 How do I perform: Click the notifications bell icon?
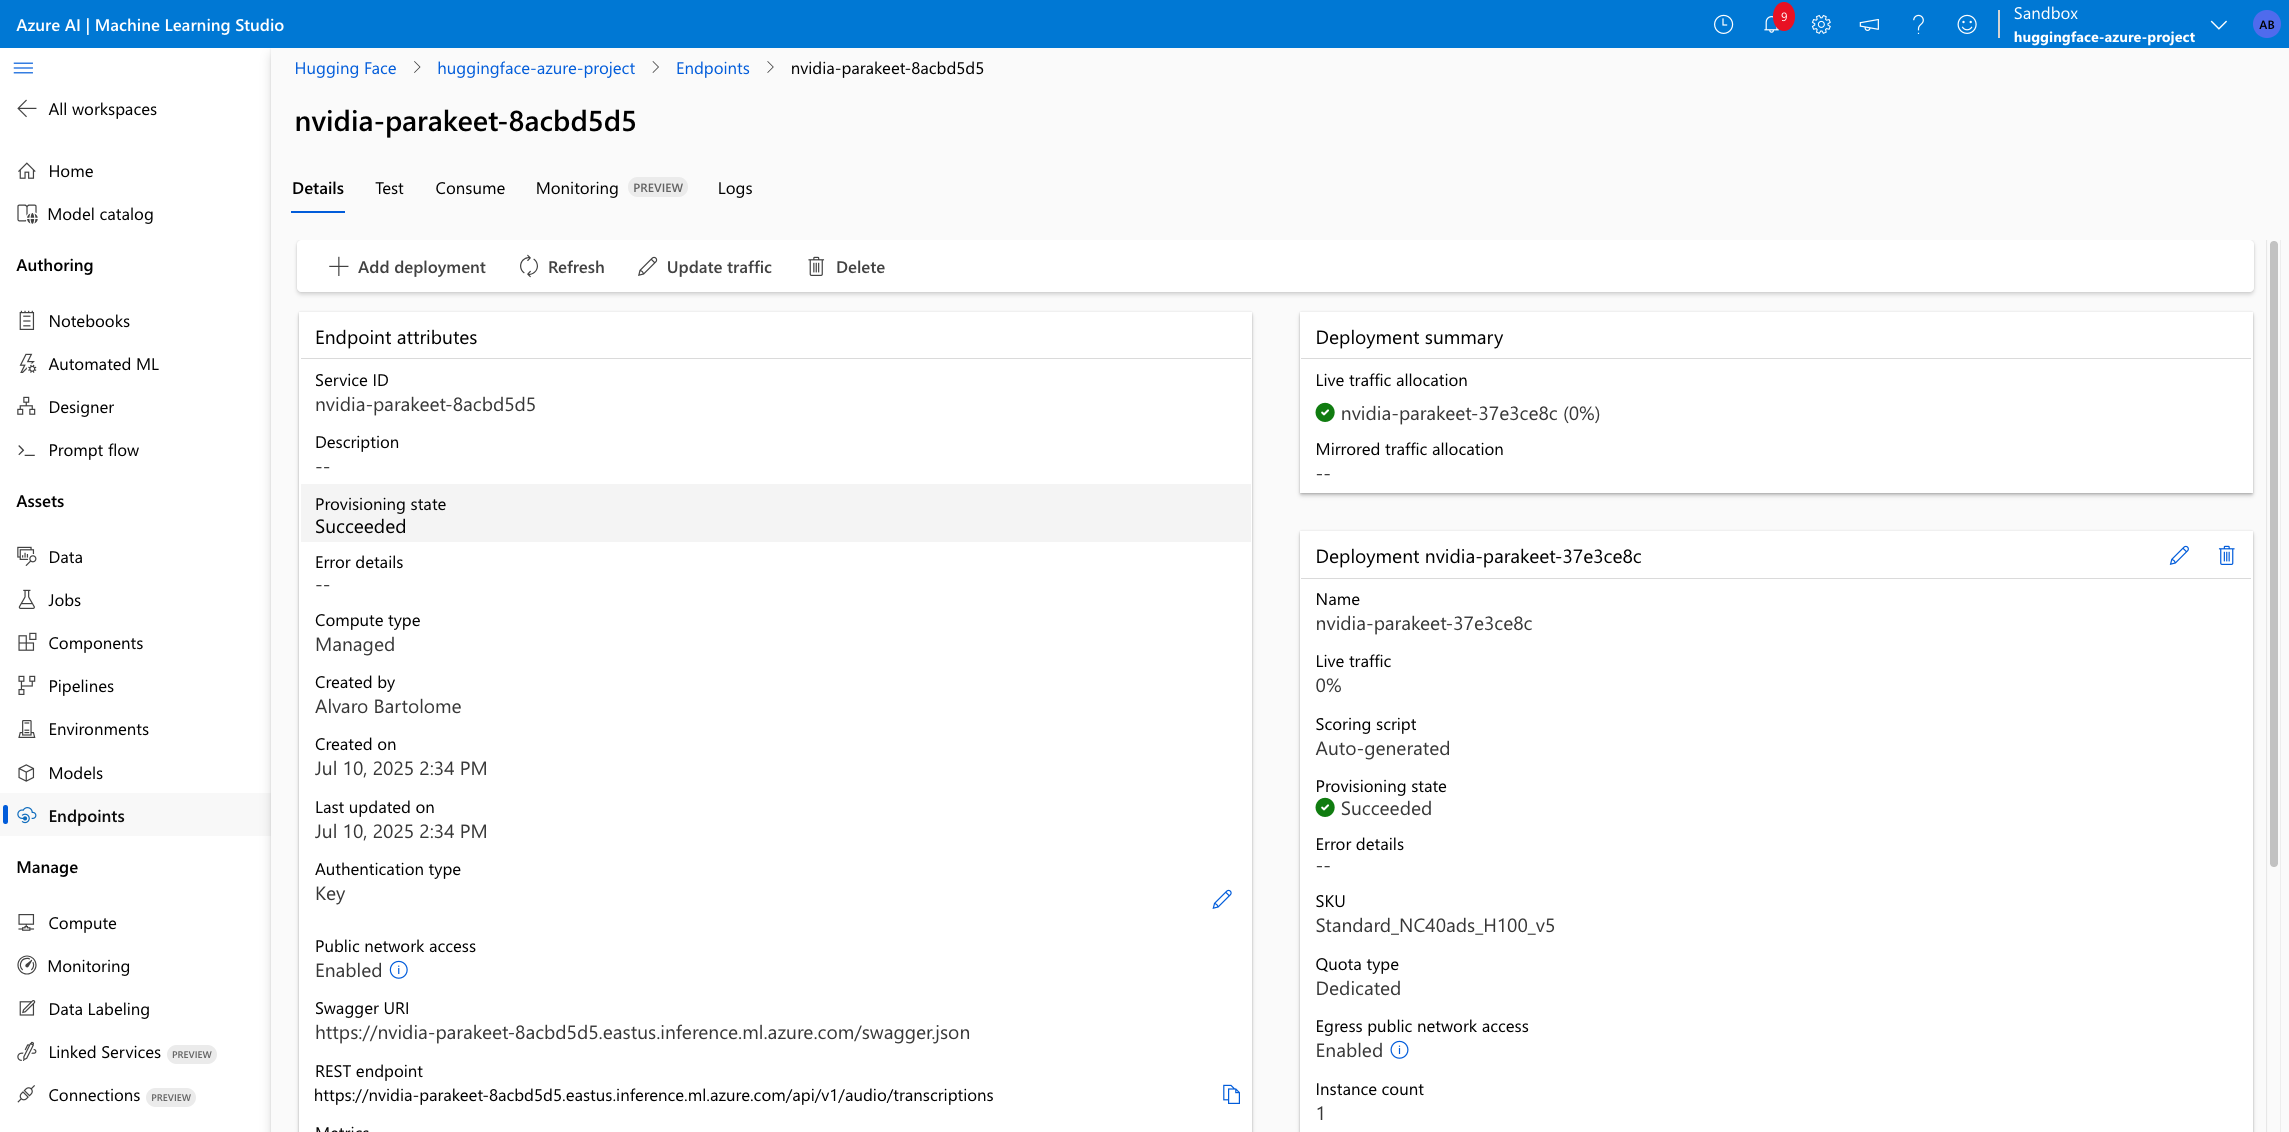1772,25
